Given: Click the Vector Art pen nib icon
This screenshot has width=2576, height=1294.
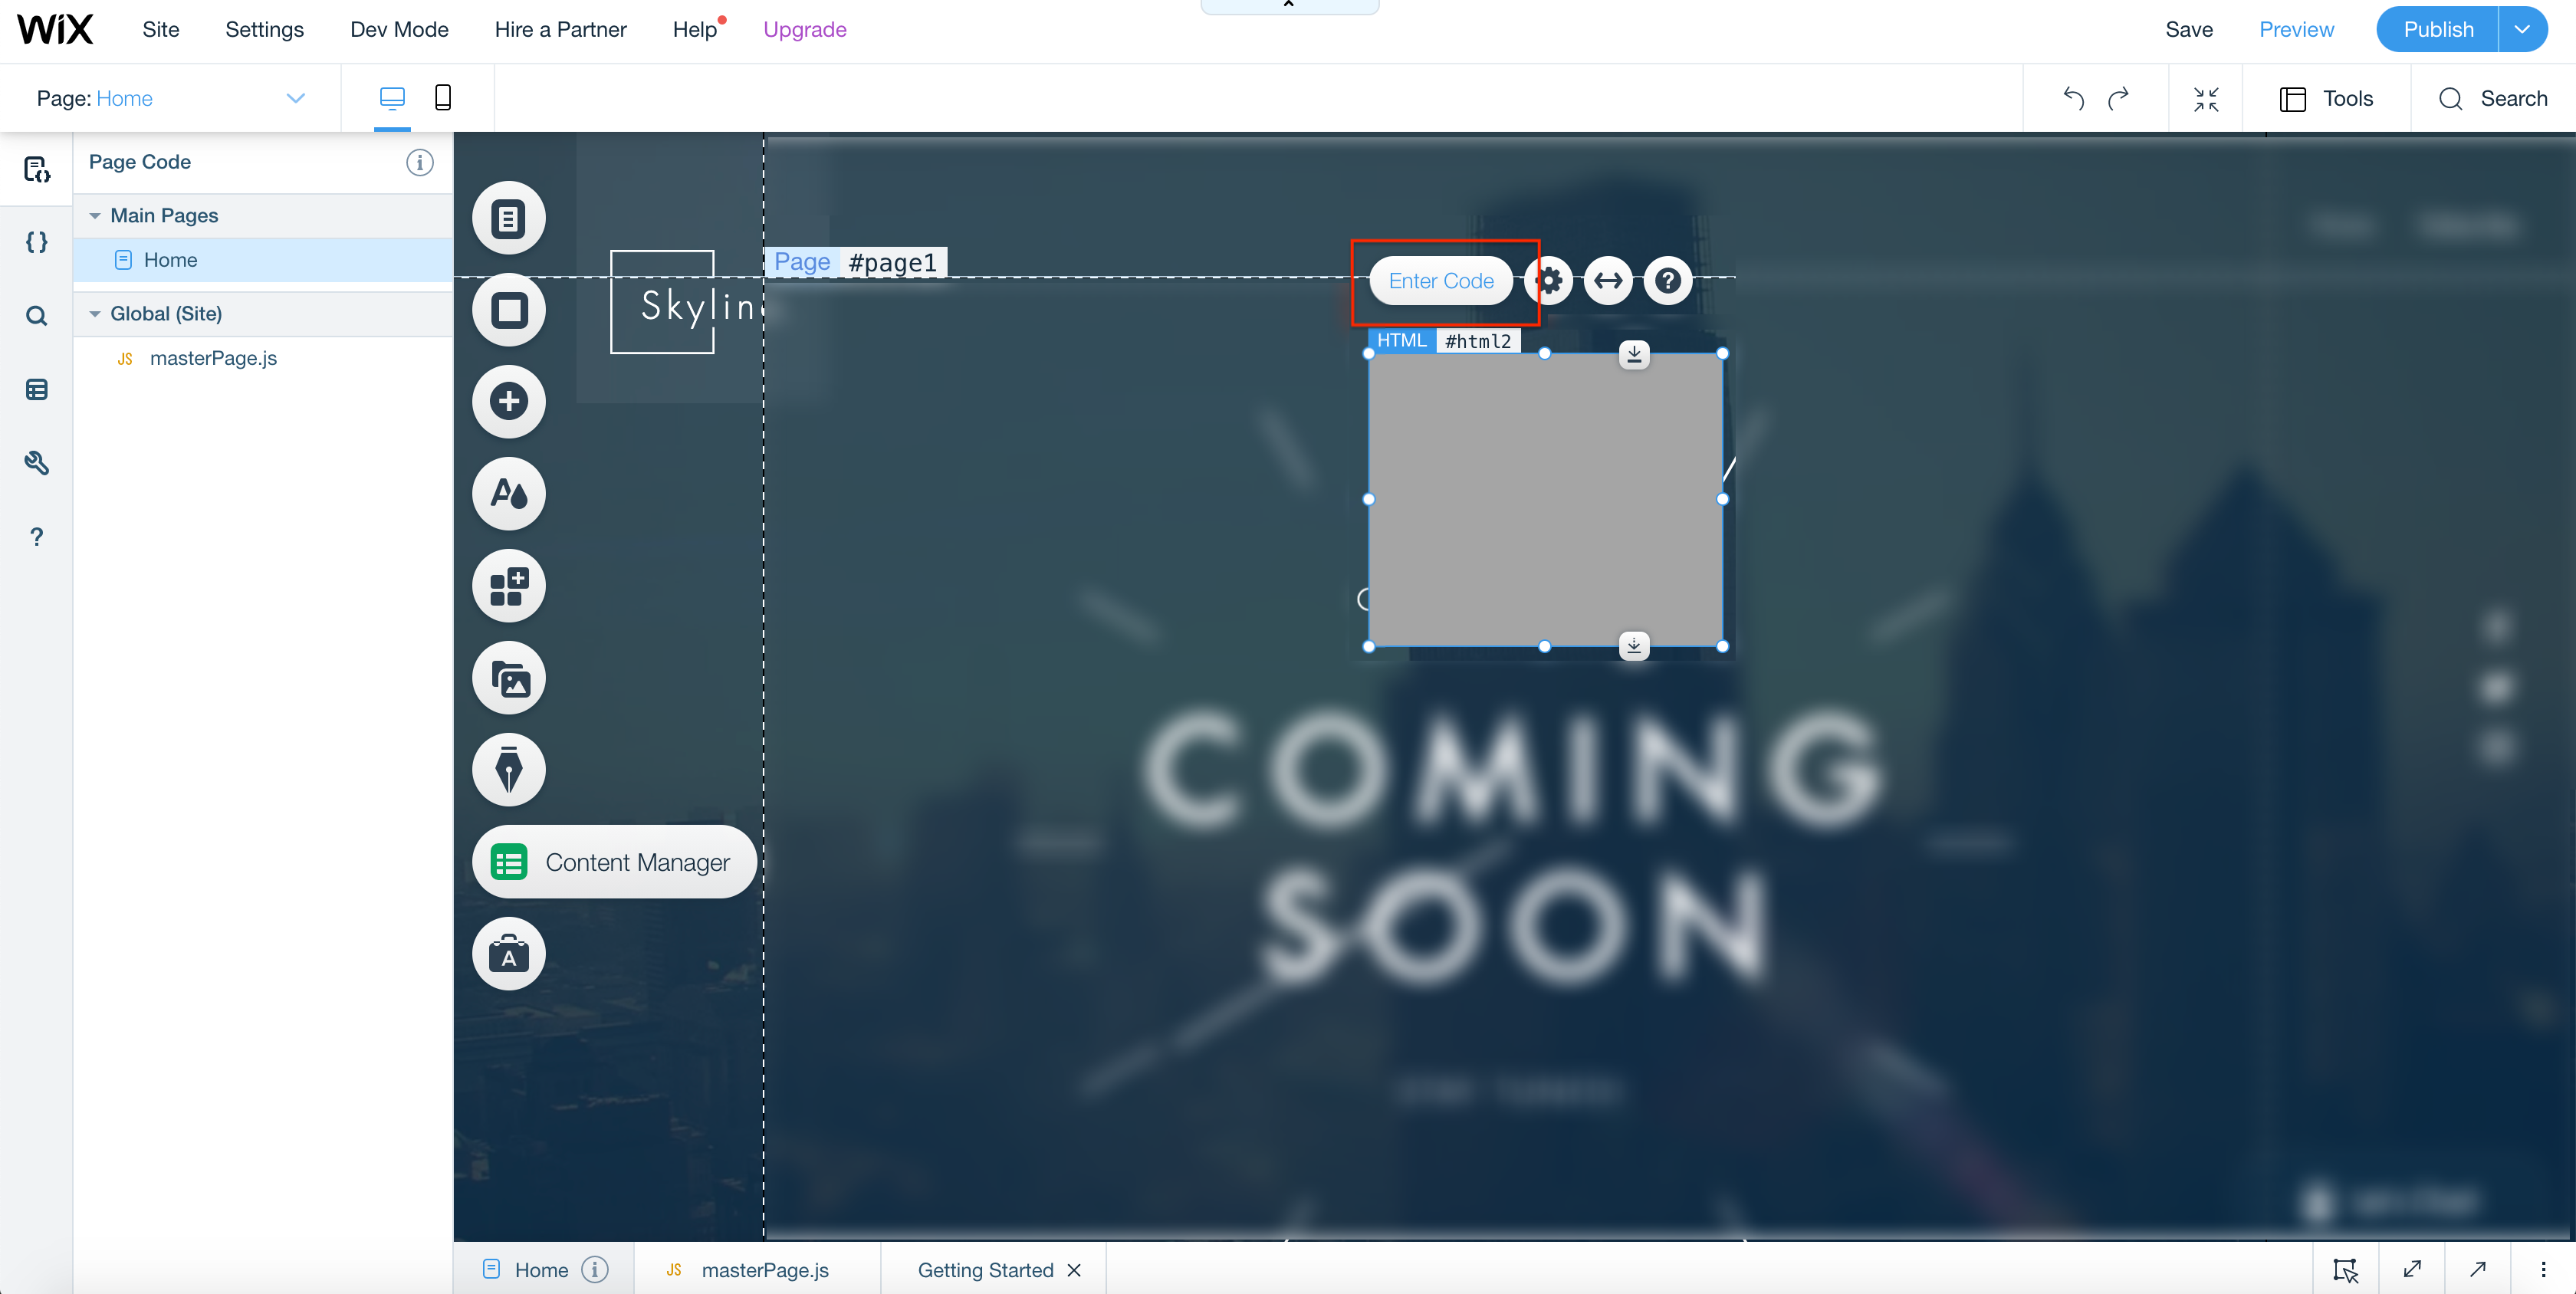Looking at the screenshot, I should (509, 770).
